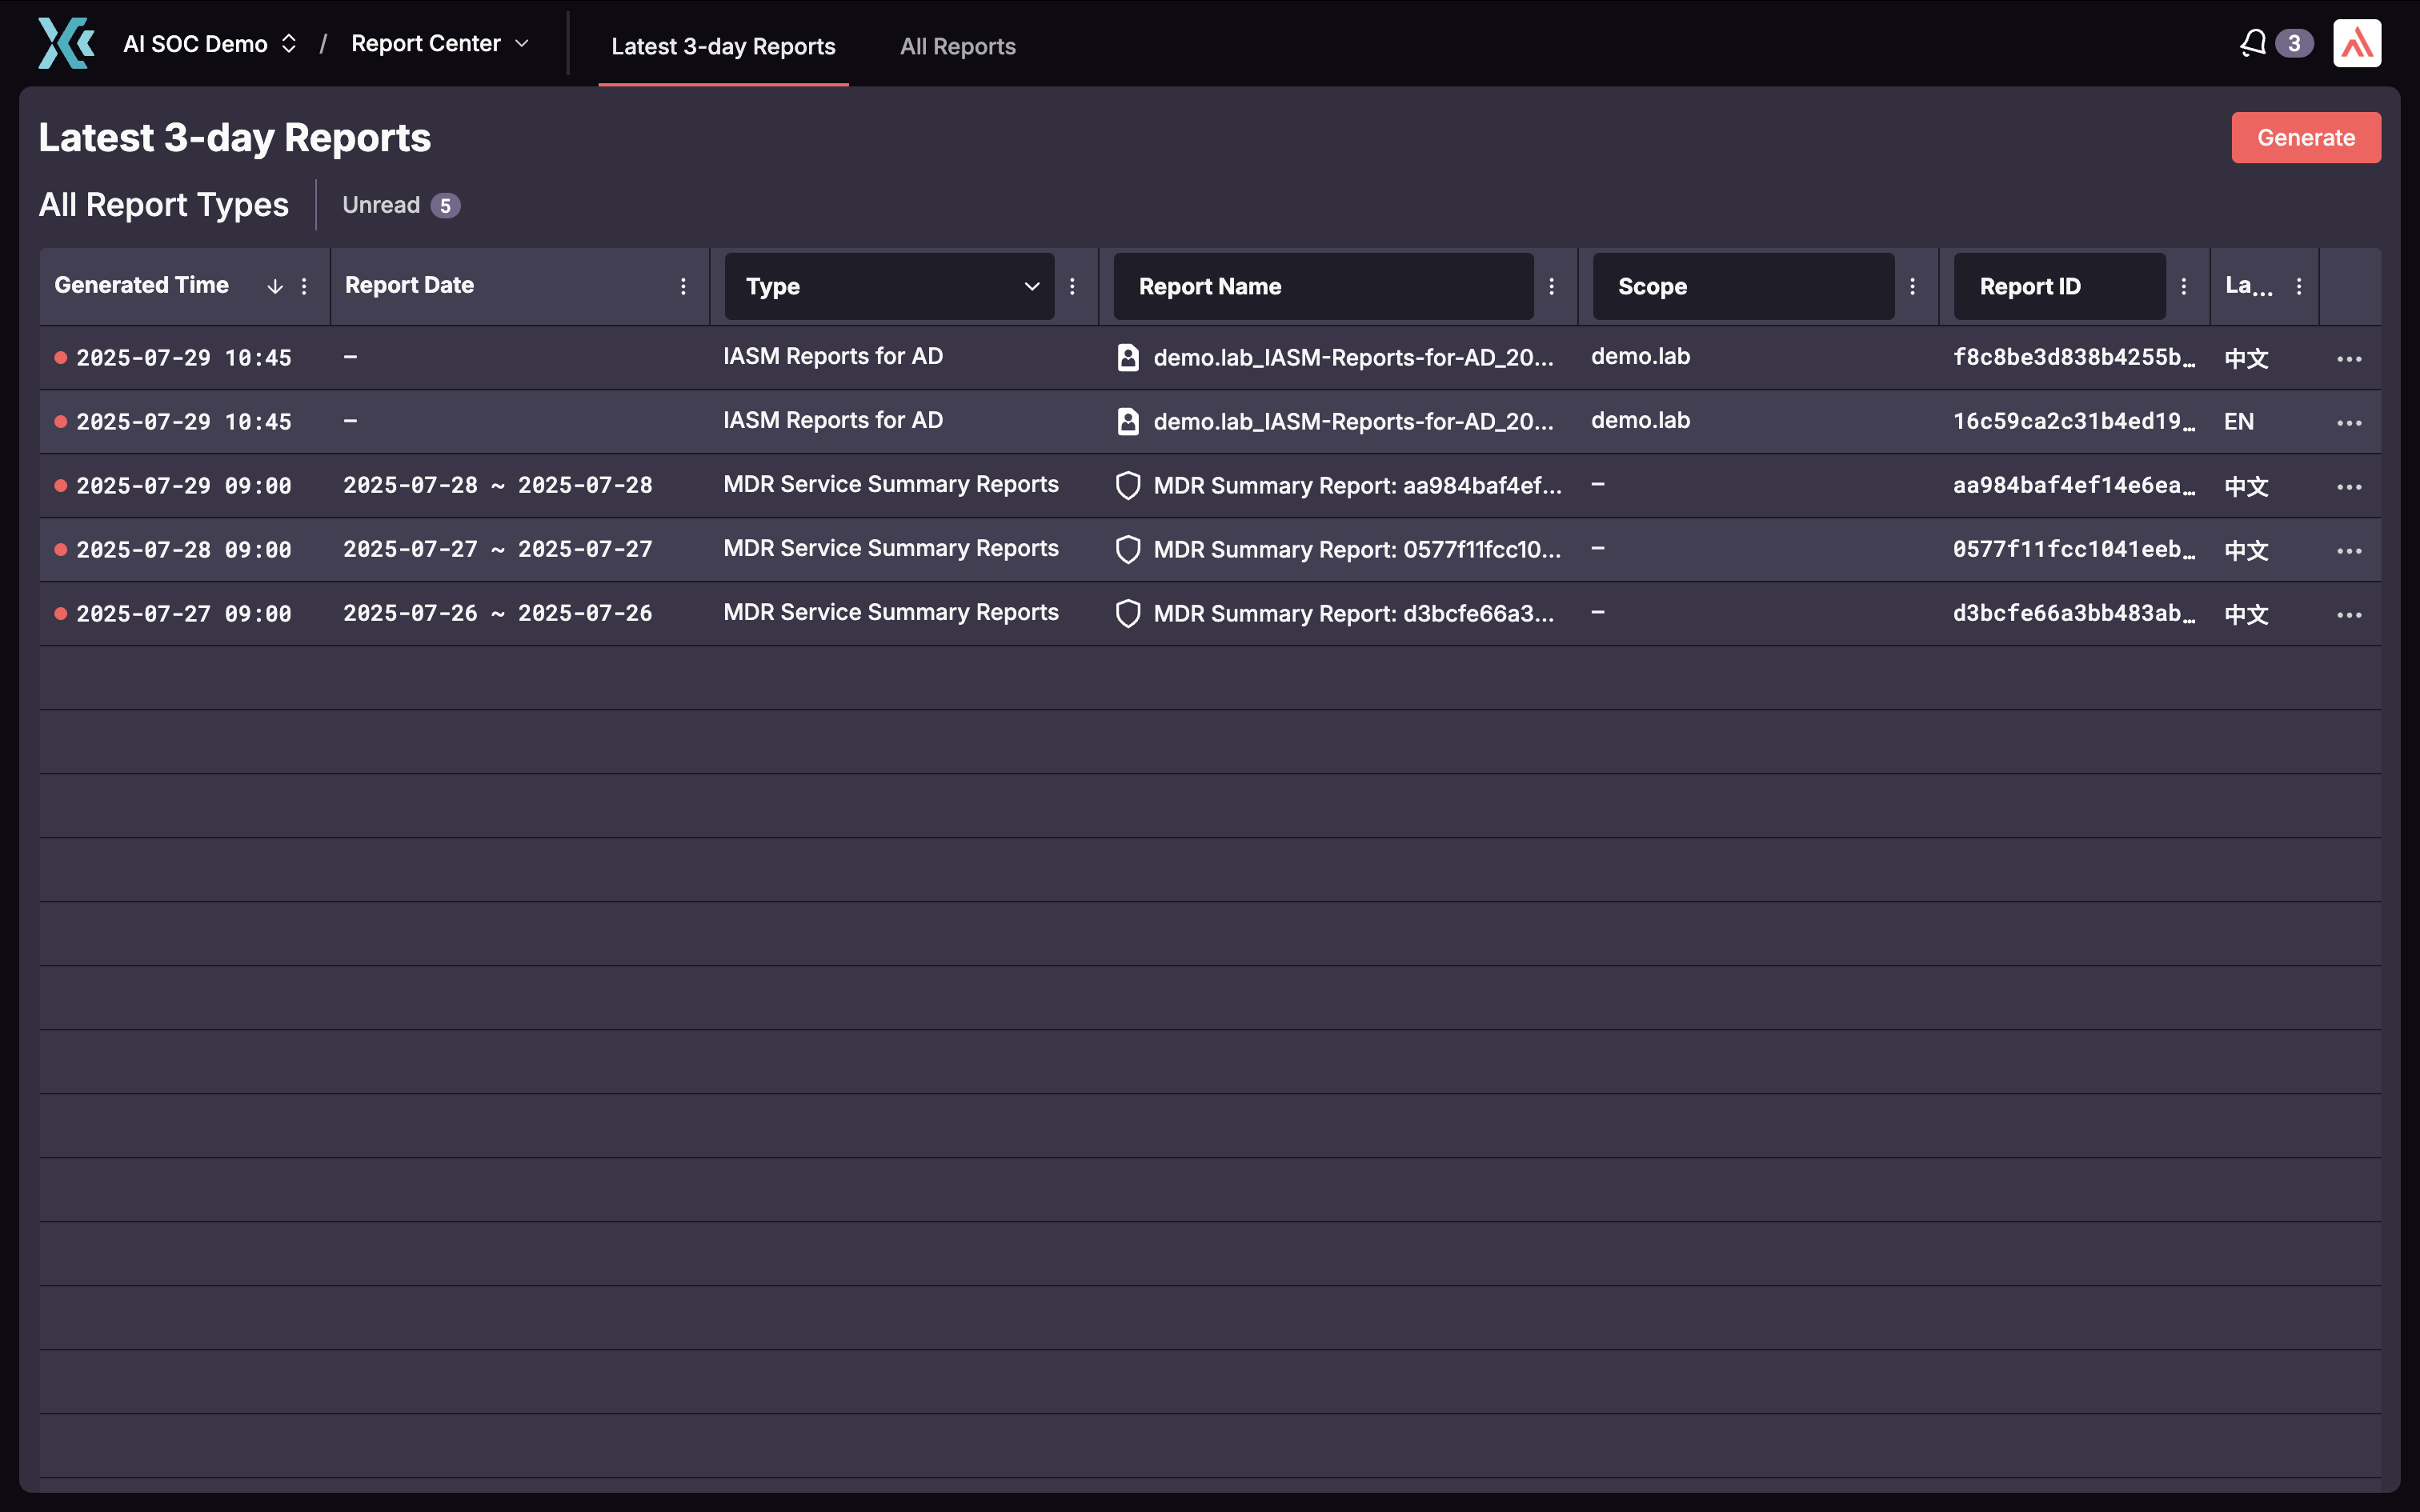This screenshot has height=1512, width=2420.
Task: Open the EN demo.lab_IASM-Reports-for-AD report link
Action: [1352, 422]
